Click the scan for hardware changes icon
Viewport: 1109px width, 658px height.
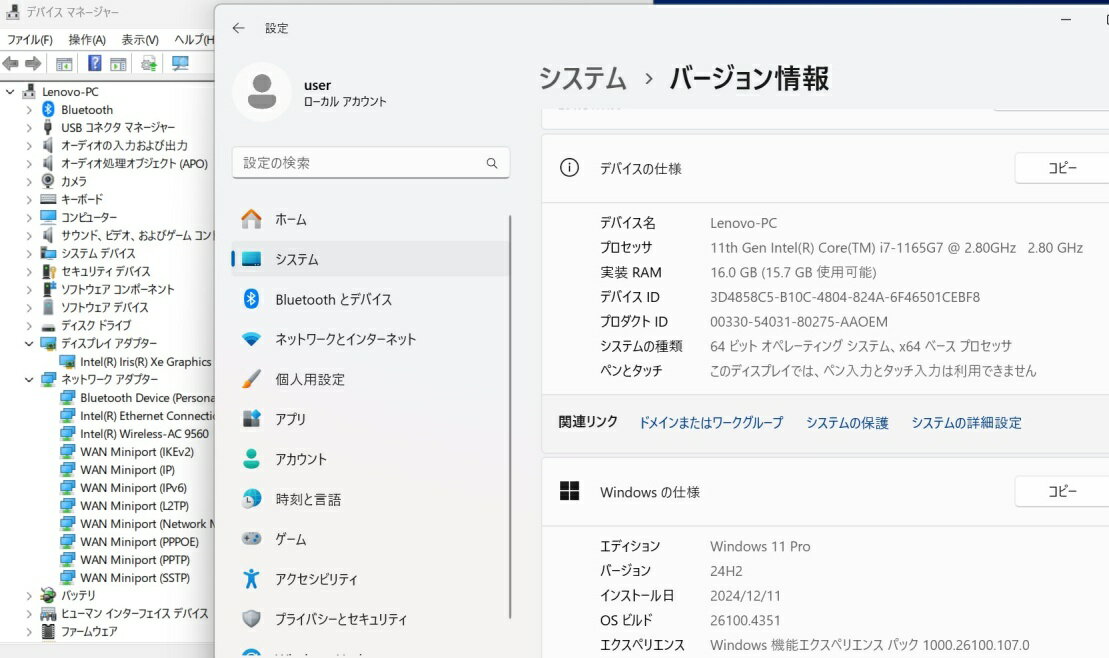click(180, 64)
